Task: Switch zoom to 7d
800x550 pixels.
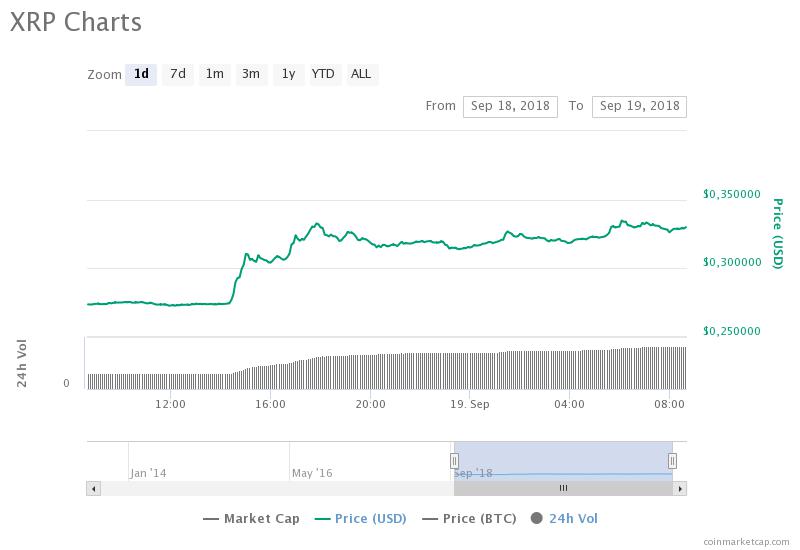Action: pos(177,74)
